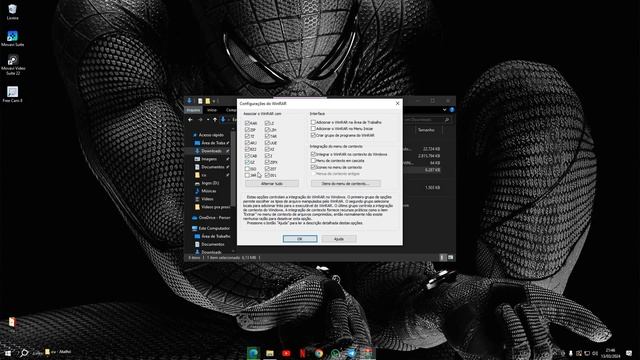The image size is (640, 360).
Task: Go forward in the Explorer window
Action: point(200,120)
